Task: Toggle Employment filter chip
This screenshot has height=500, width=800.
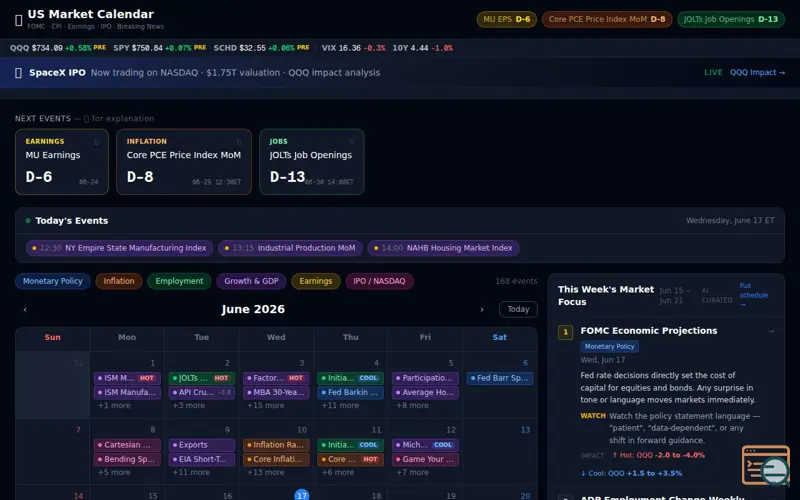Action: coord(179,281)
